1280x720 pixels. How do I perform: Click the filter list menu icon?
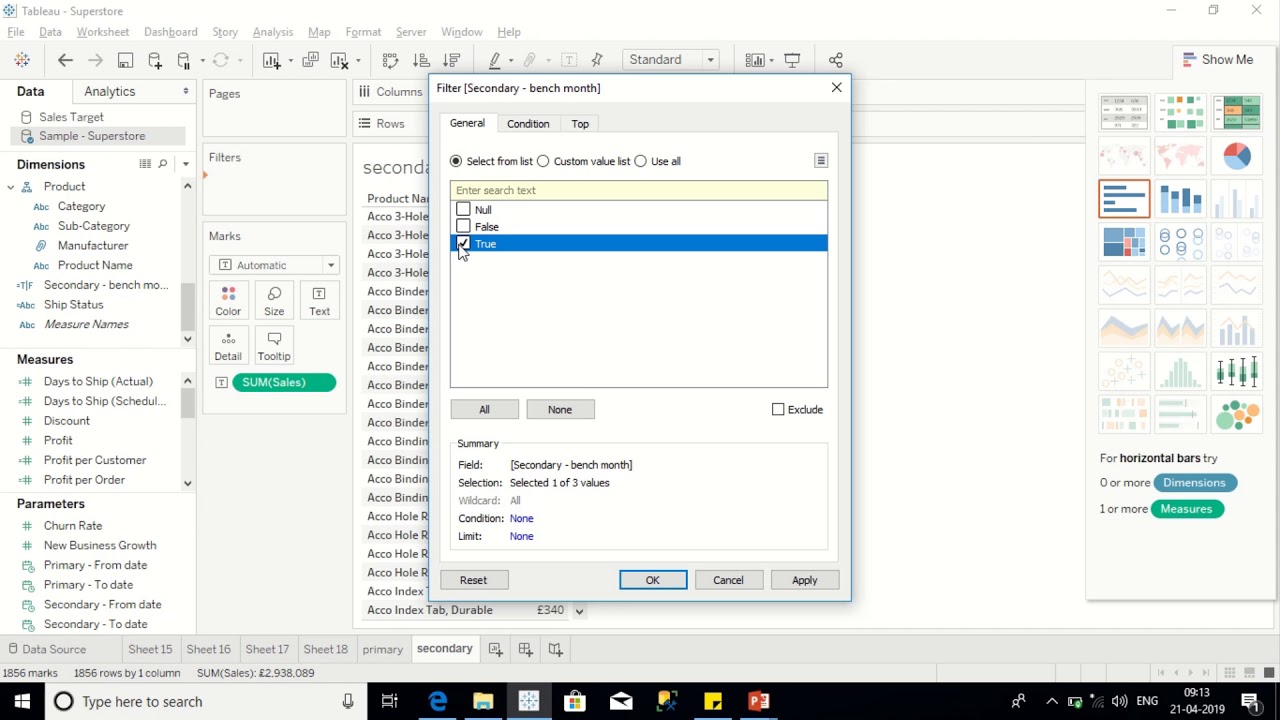[821, 161]
